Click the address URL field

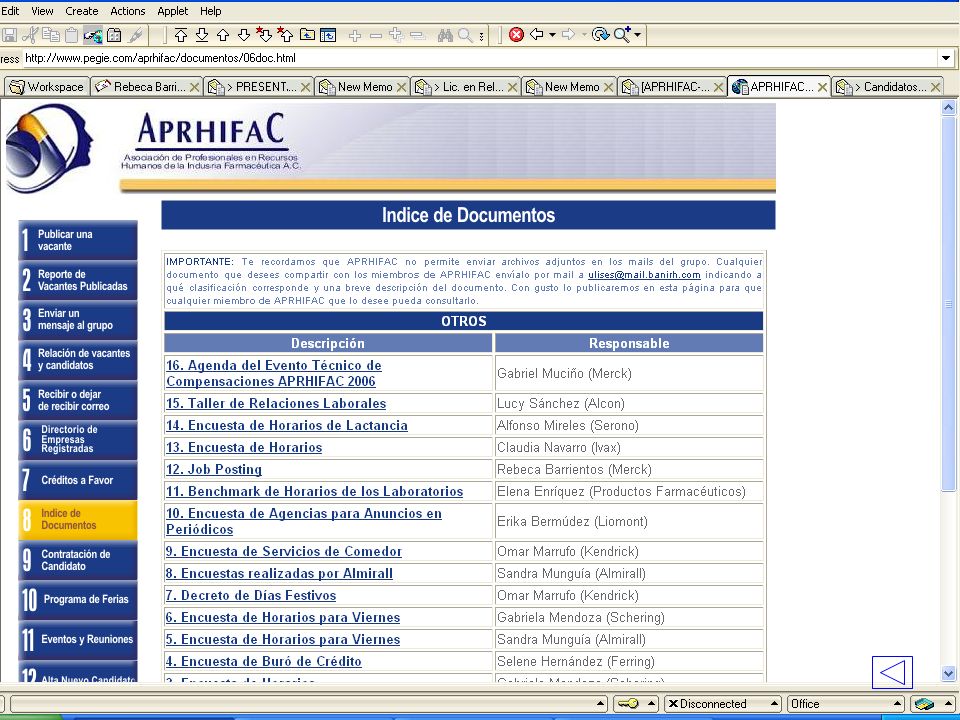tap(480, 58)
